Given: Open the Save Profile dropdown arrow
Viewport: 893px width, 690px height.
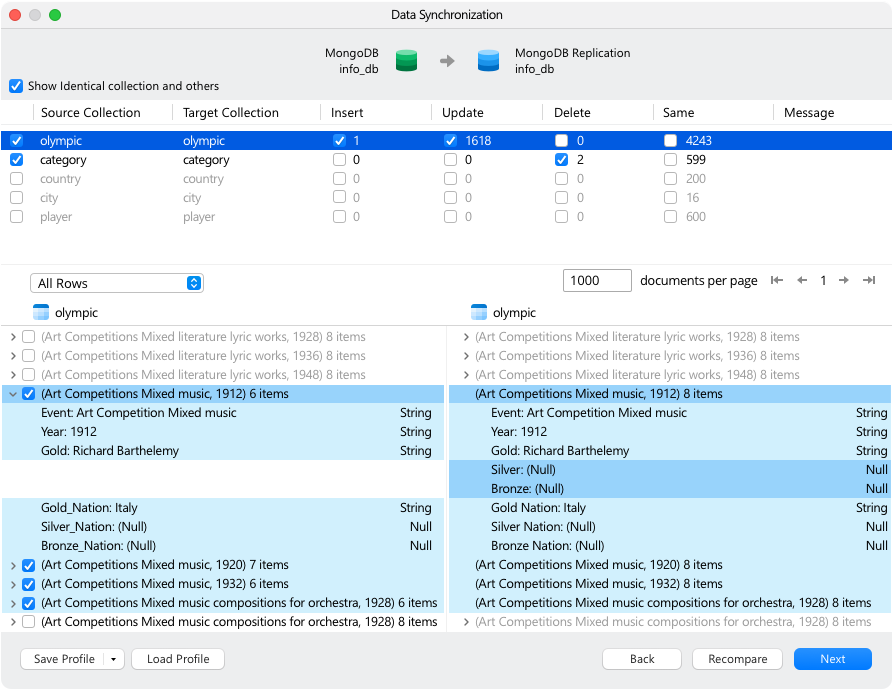Looking at the screenshot, I should [x=113, y=659].
